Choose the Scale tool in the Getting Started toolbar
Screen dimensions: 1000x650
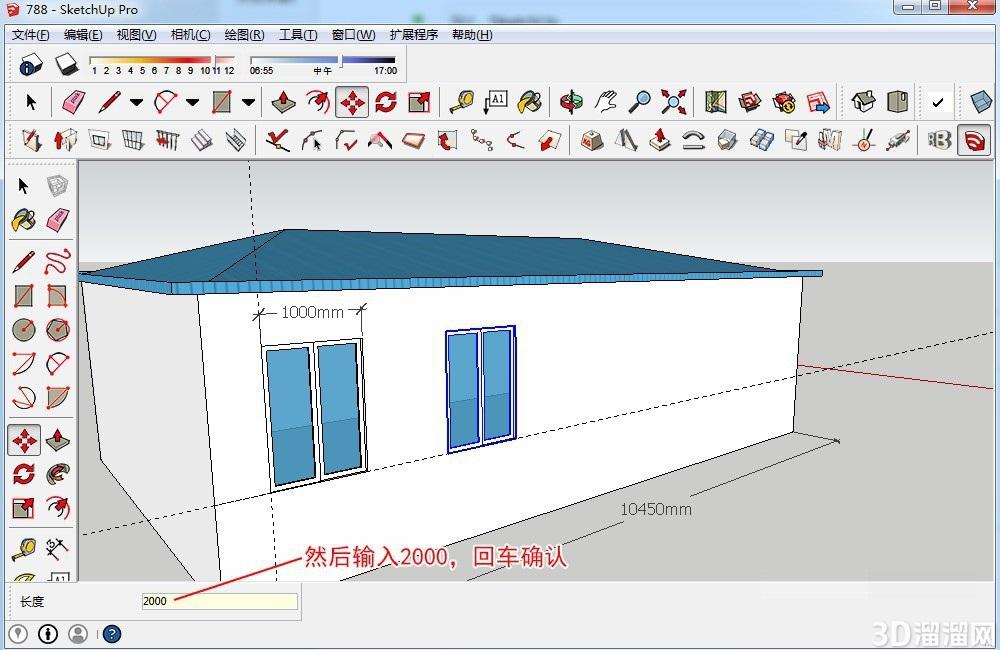tap(419, 102)
